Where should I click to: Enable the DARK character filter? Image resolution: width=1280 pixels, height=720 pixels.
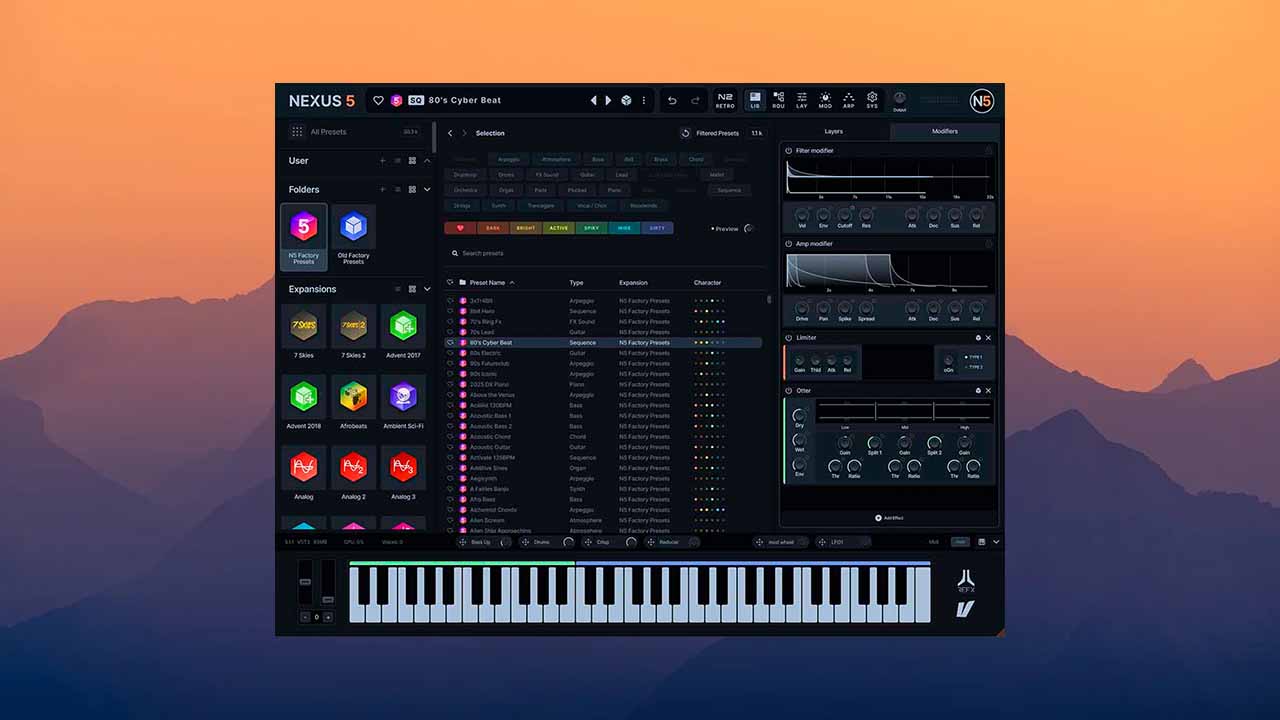tap(491, 228)
